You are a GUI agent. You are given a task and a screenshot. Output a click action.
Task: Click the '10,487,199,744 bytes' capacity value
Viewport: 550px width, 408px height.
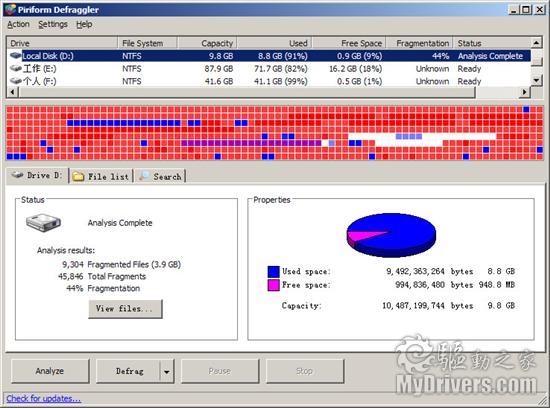click(x=427, y=306)
